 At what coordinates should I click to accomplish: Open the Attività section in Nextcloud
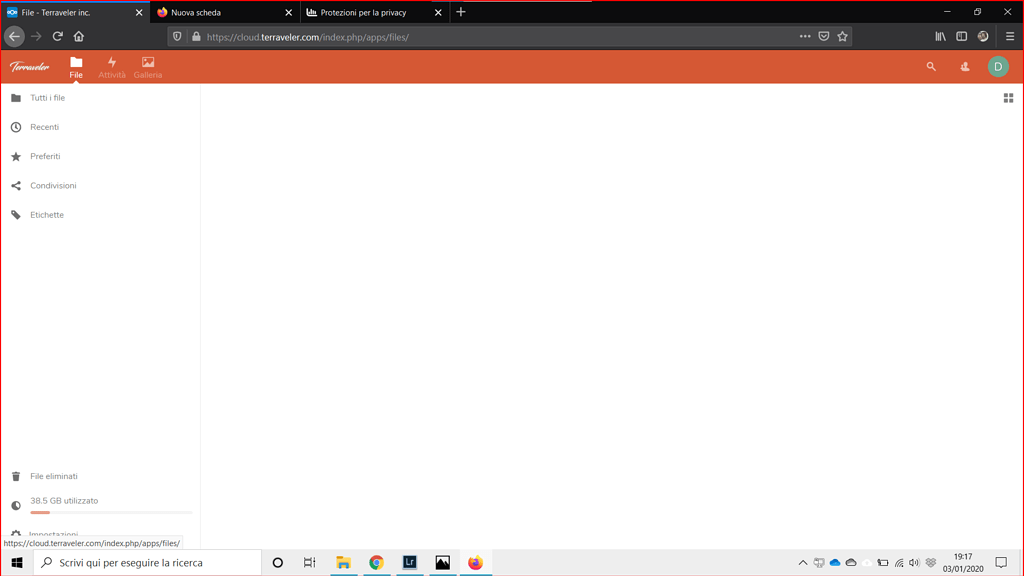pos(111,66)
